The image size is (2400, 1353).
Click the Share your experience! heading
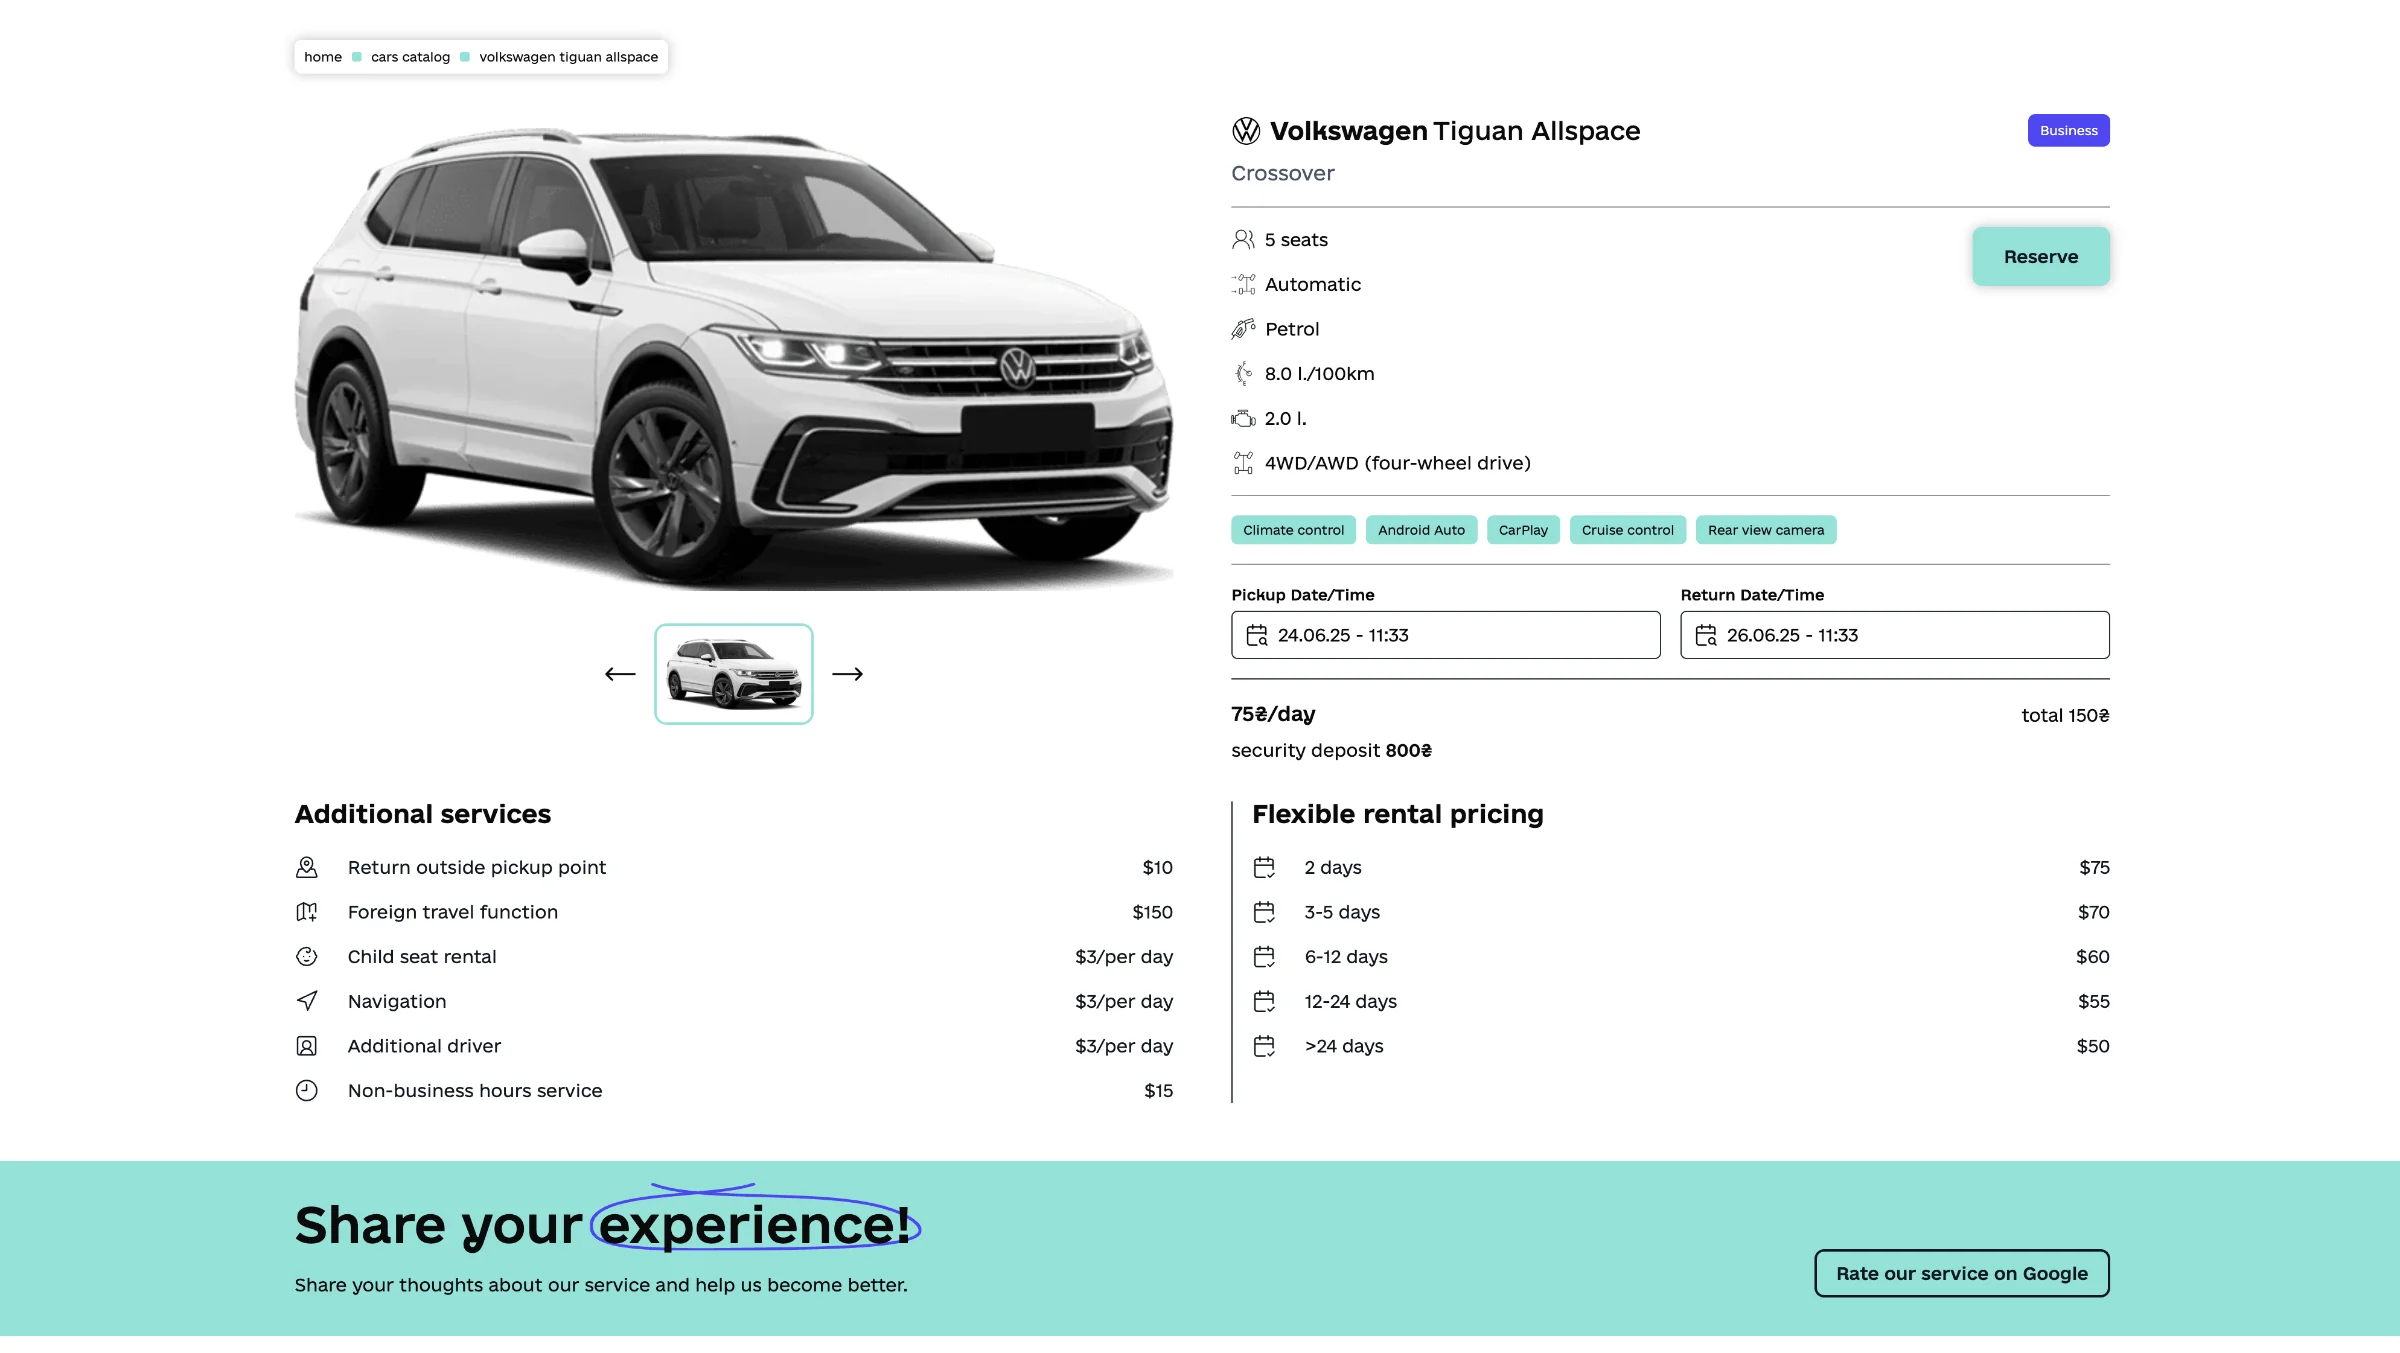click(x=603, y=1224)
